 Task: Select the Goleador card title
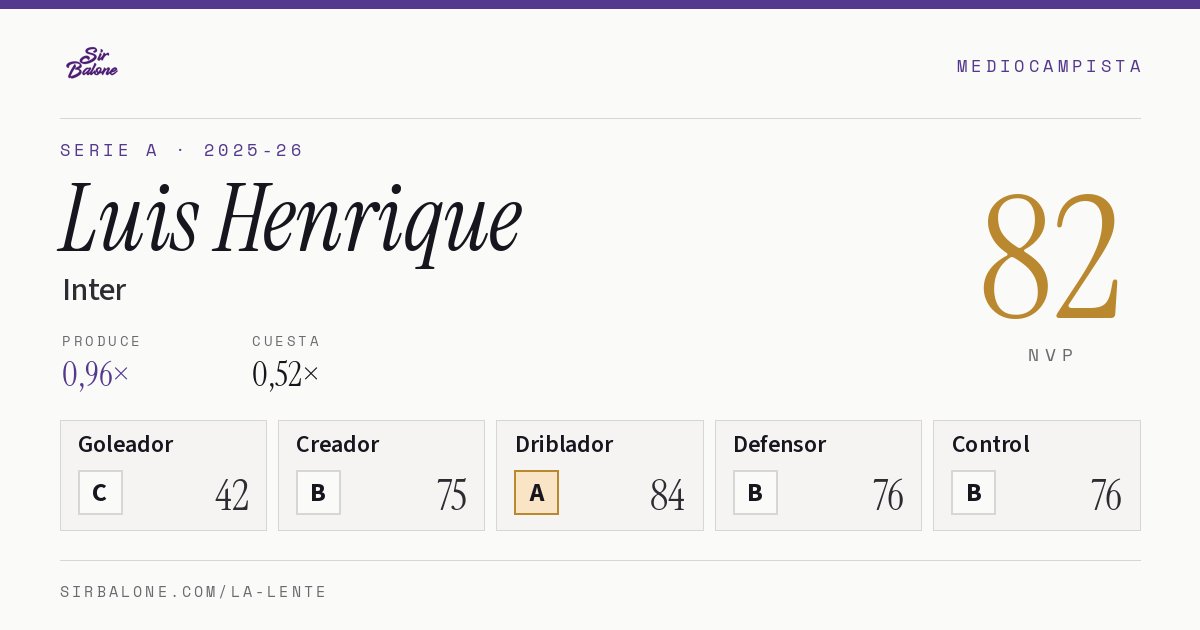coord(126,444)
